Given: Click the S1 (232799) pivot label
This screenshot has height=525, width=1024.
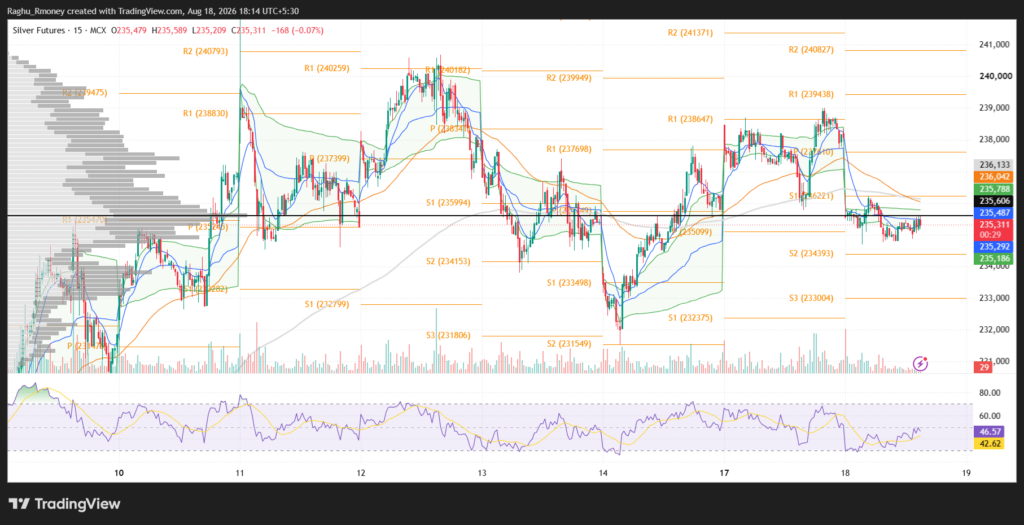Looking at the screenshot, I should point(327,304).
